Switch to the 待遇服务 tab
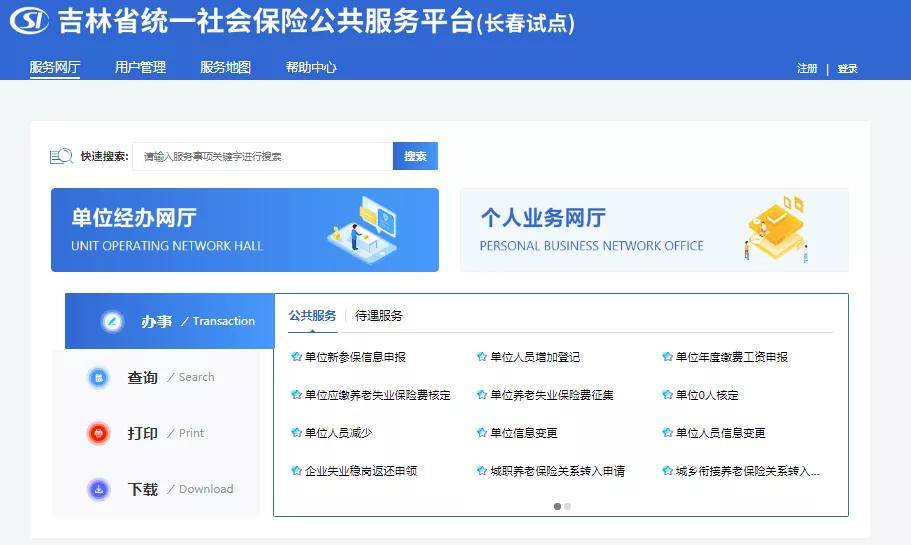Image resolution: width=911 pixels, height=545 pixels. click(x=379, y=316)
